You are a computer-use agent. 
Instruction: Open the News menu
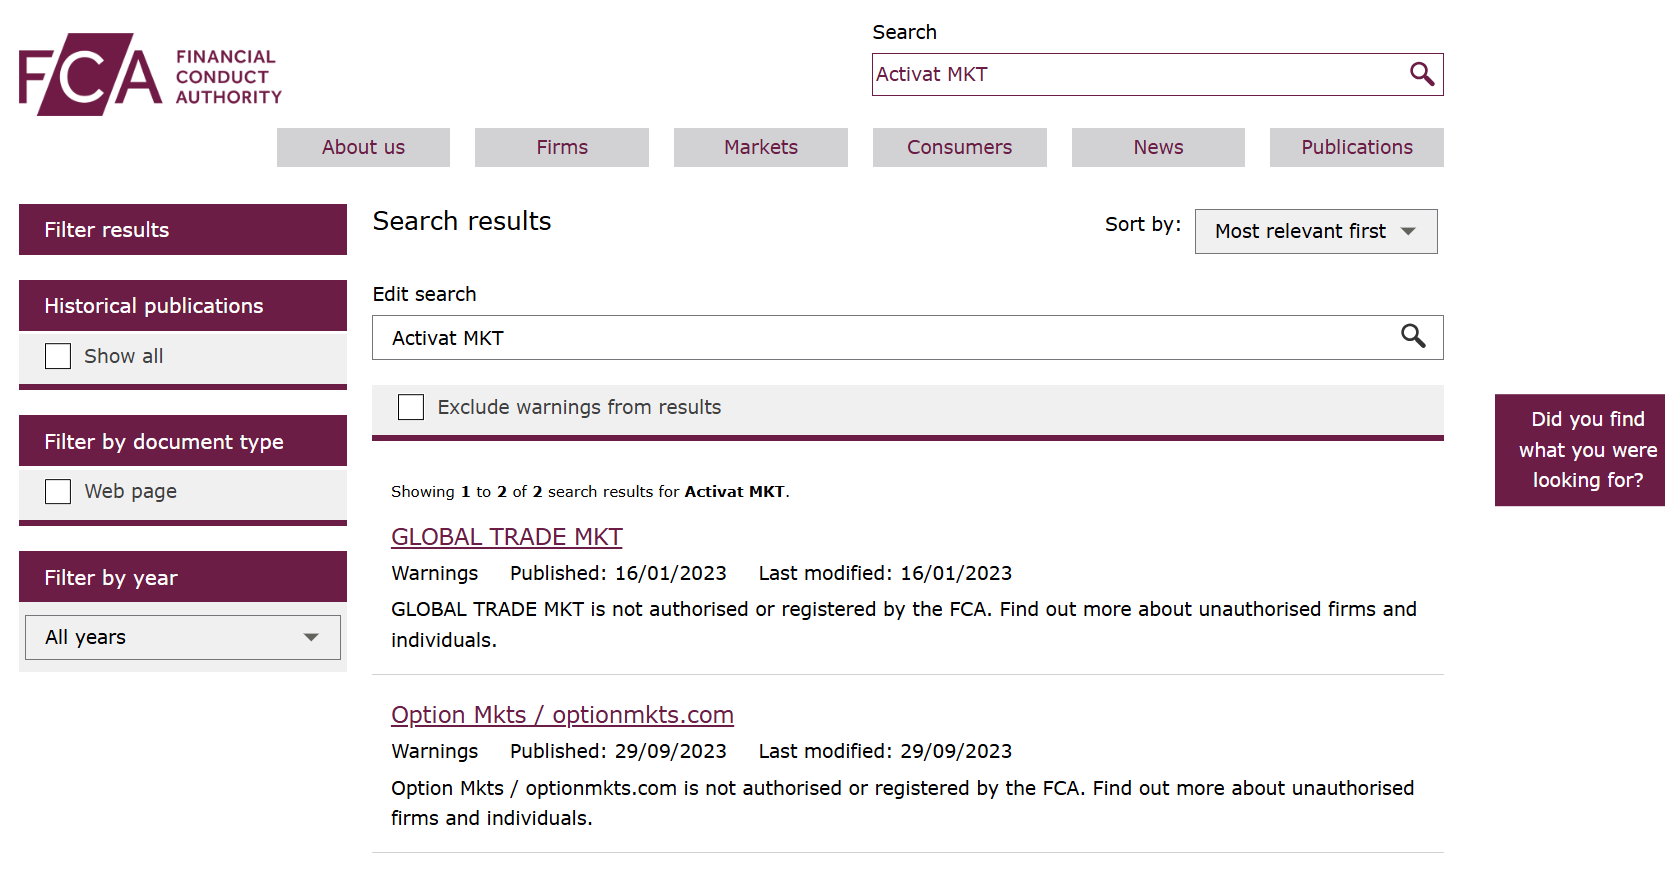pyautogui.click(x=1158, y=147)
